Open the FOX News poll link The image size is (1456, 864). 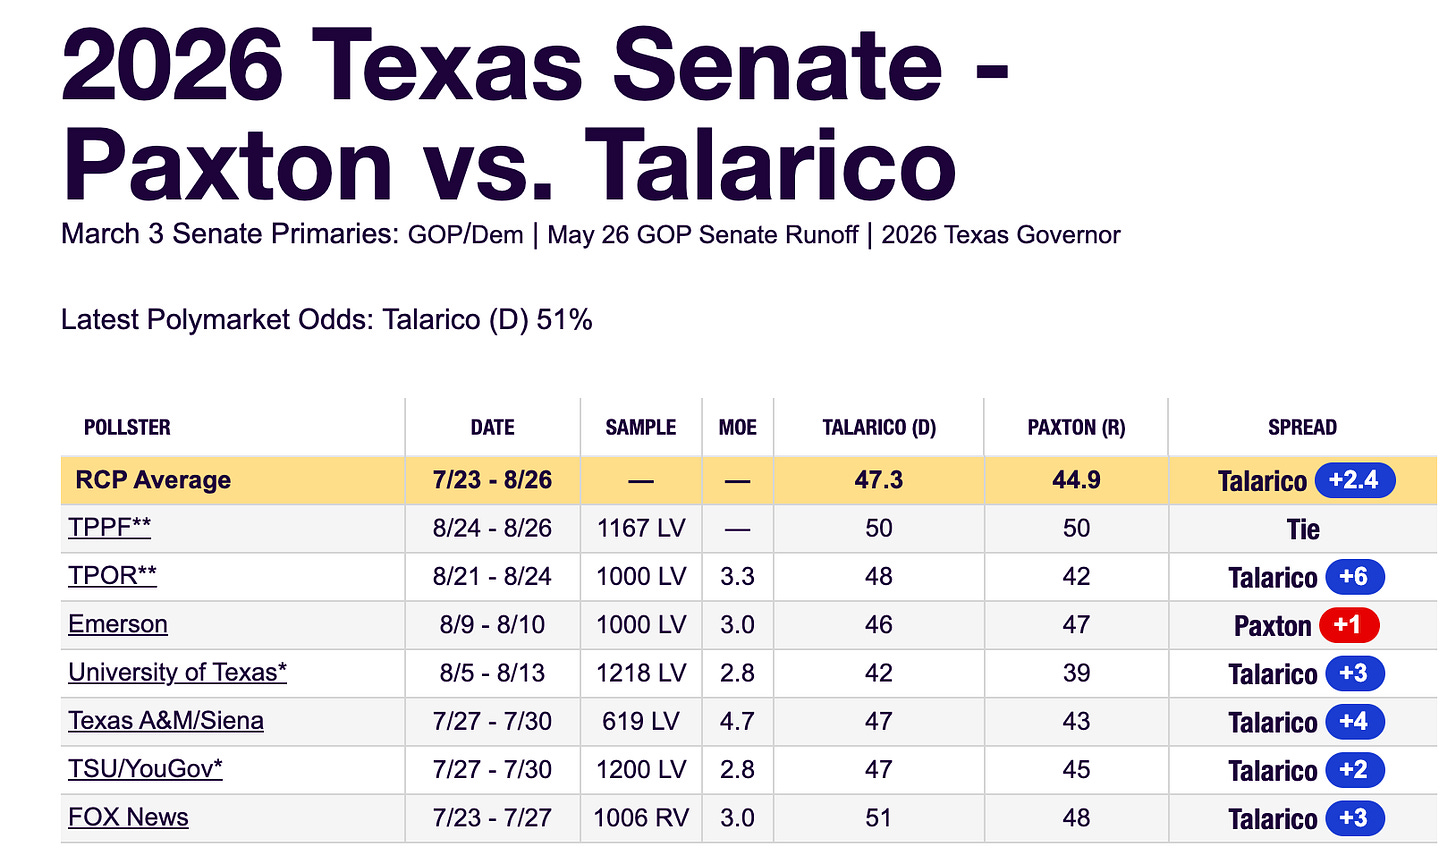coord(128,816)
